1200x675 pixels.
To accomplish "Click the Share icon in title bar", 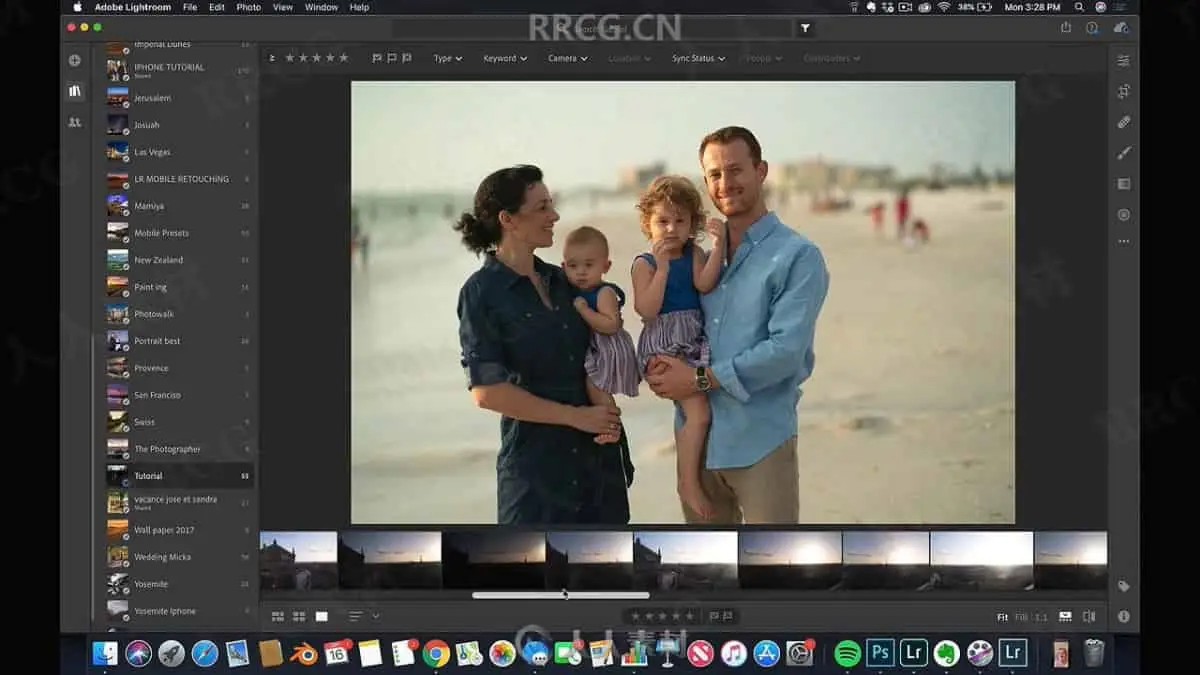I will pos(1065,28).
